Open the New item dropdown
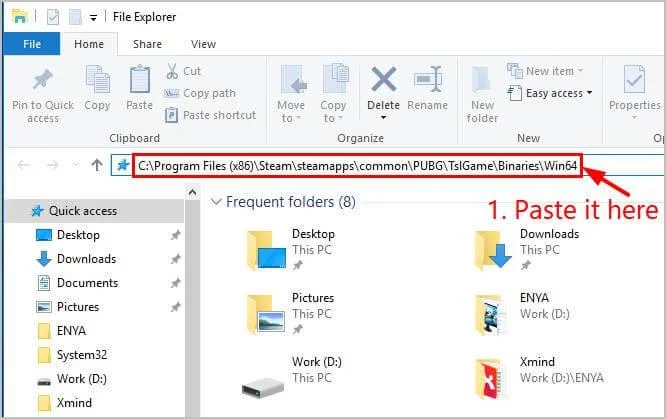Screen dimensions: 666x419 545,71
